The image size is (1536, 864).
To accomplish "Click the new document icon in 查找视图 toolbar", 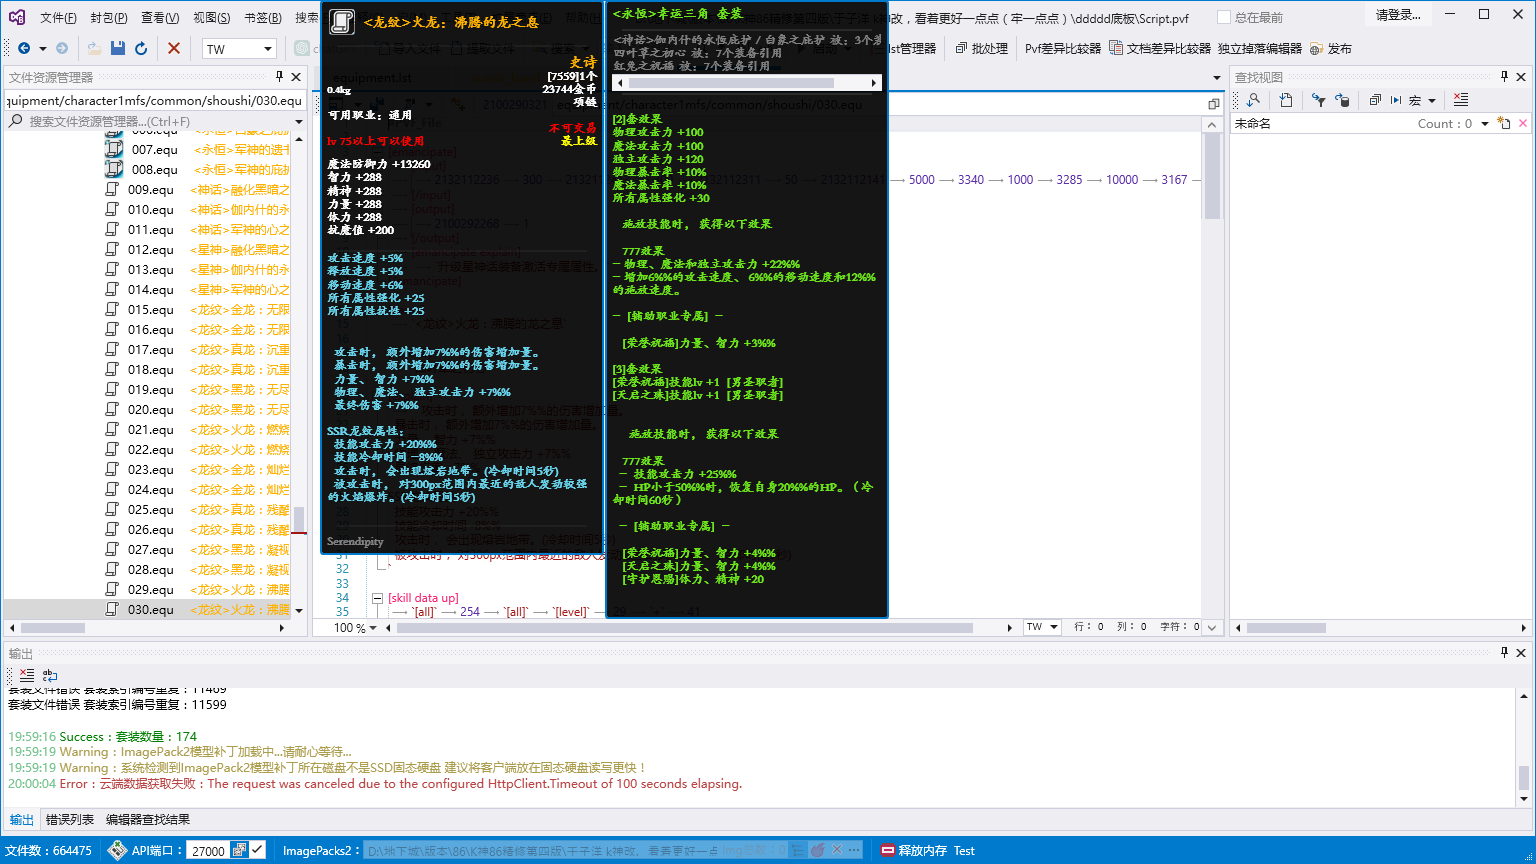I will (x=1286, y=100).
